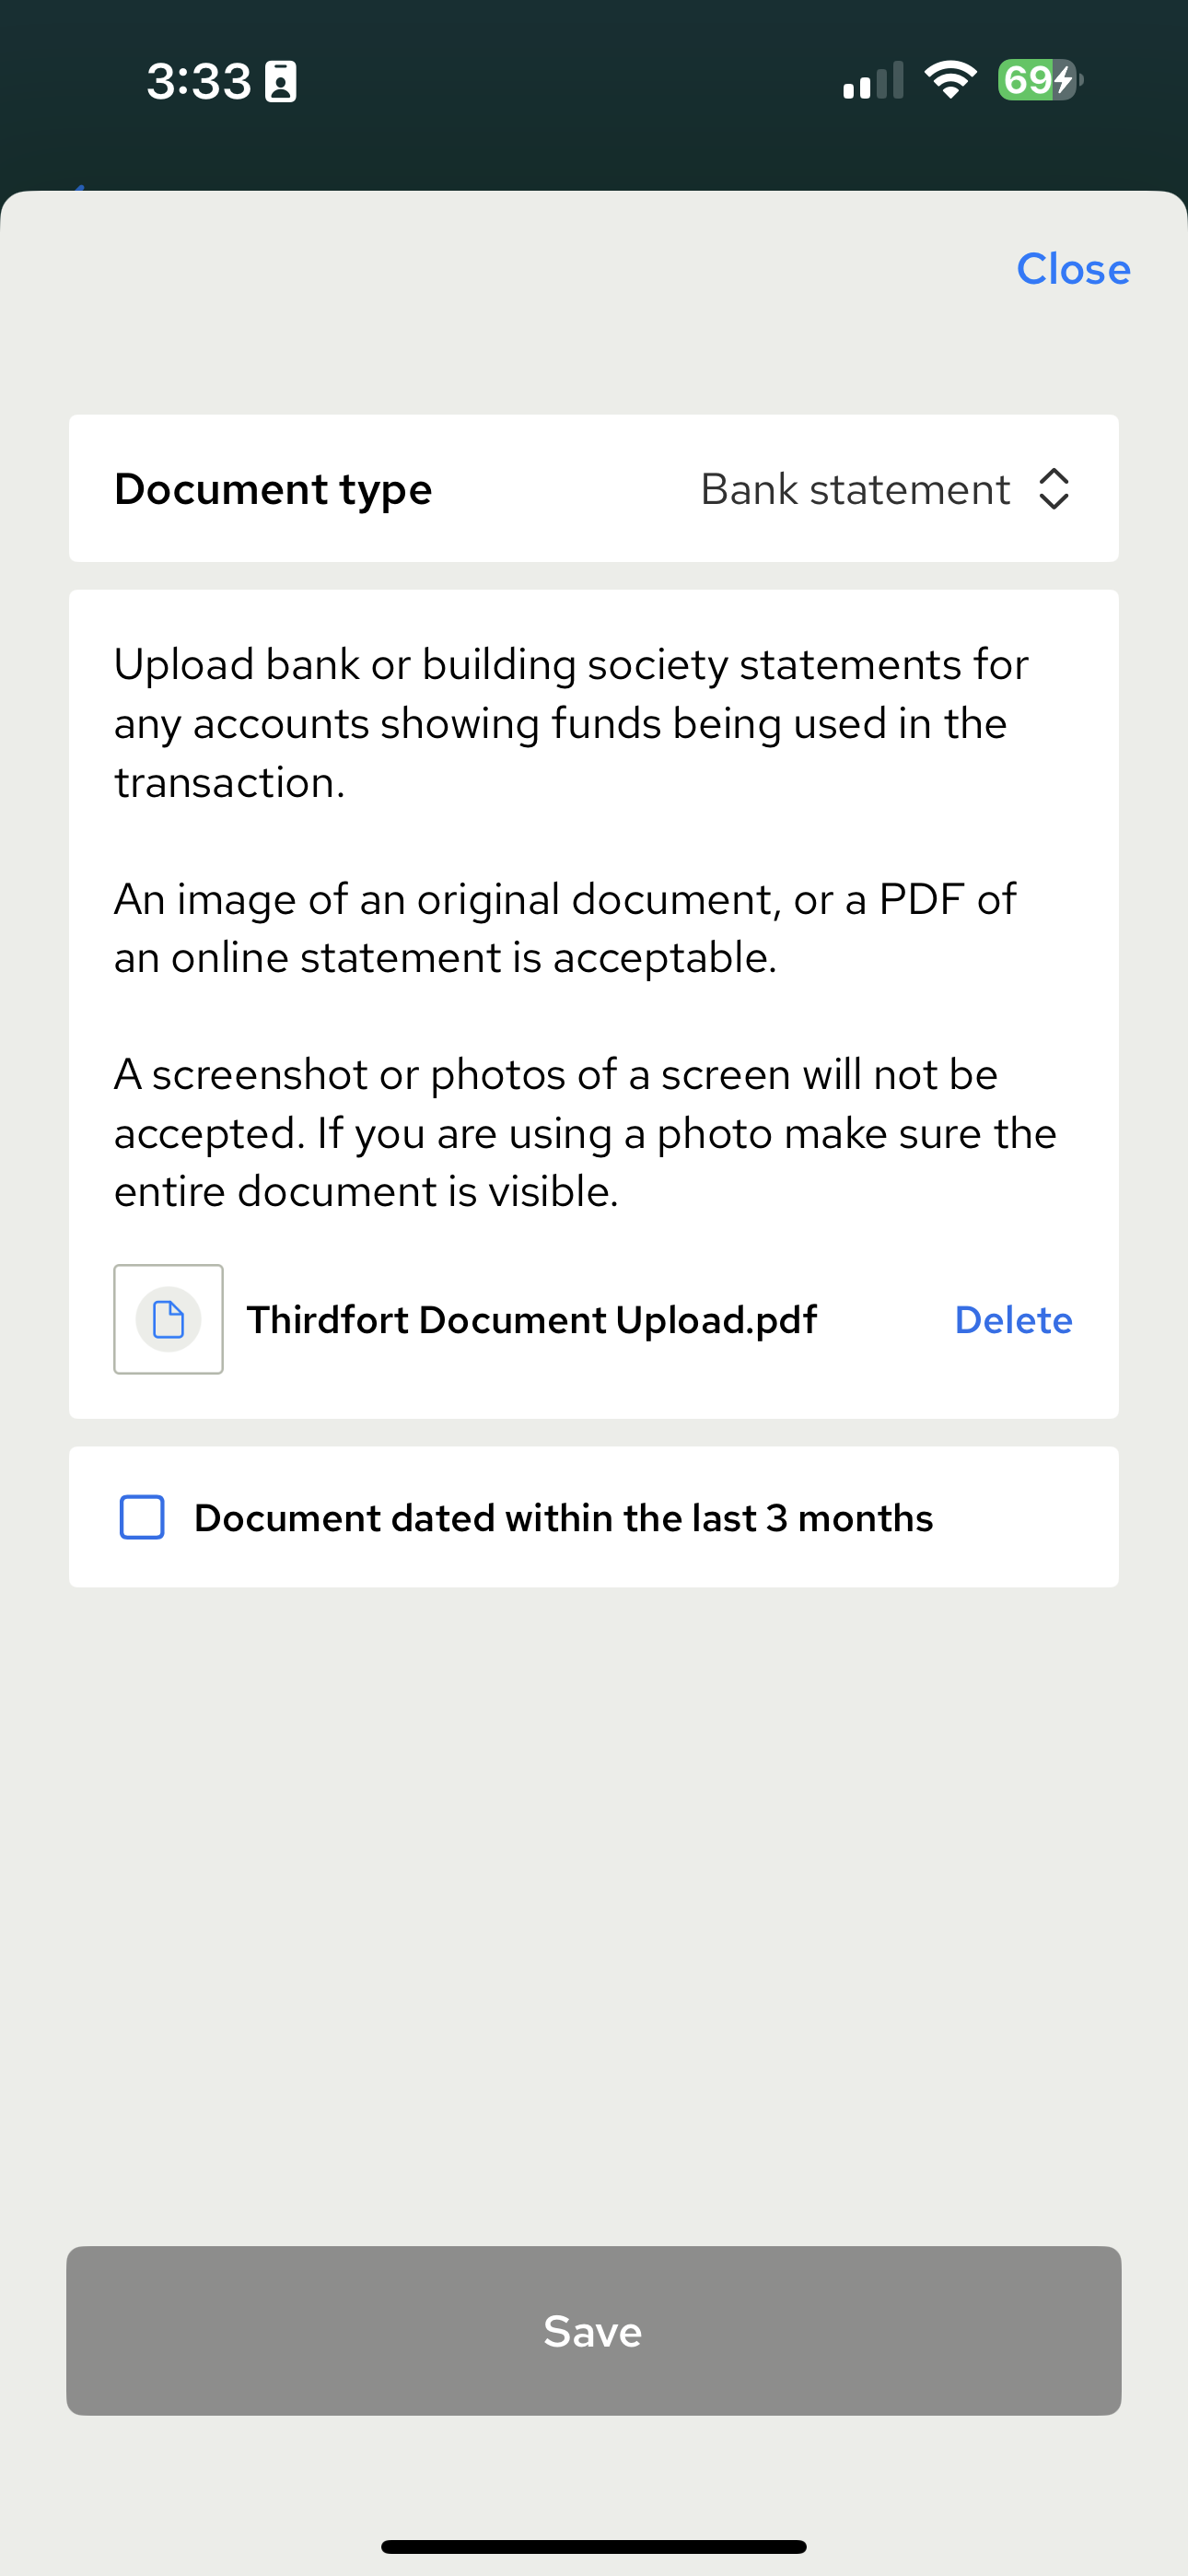Open the Thirdfort Document Upload.pdf file name
The width and height of the screenshot is (1188, 2576).
(x=531, y=1320)
